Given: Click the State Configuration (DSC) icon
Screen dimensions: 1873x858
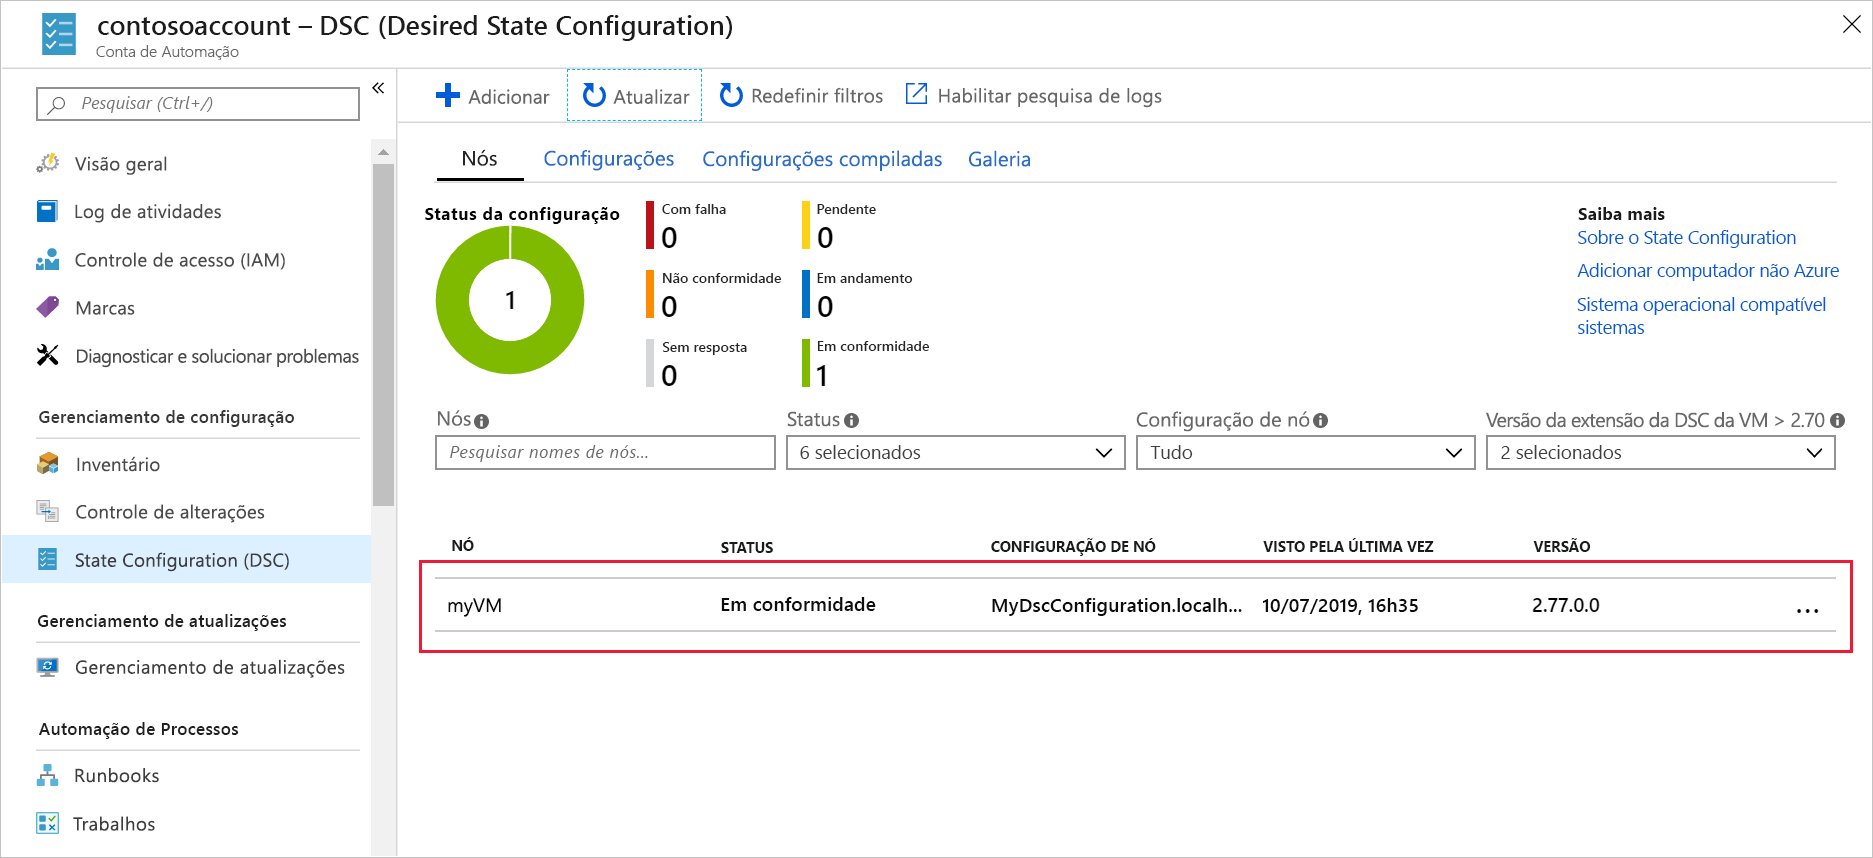Looking at the screenshot, I should 47,559.
